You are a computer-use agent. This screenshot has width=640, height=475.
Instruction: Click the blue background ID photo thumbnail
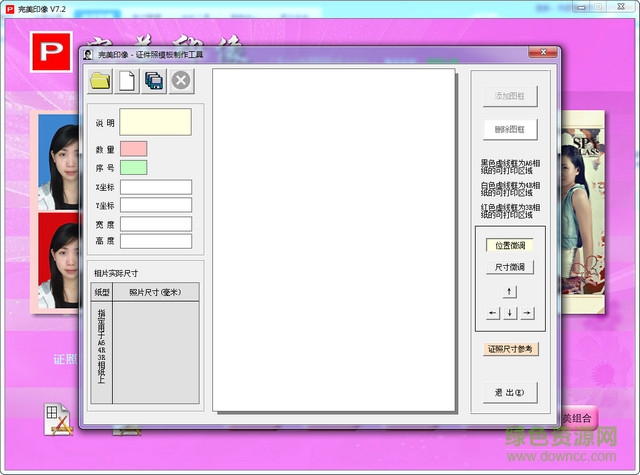pos(58,162)
